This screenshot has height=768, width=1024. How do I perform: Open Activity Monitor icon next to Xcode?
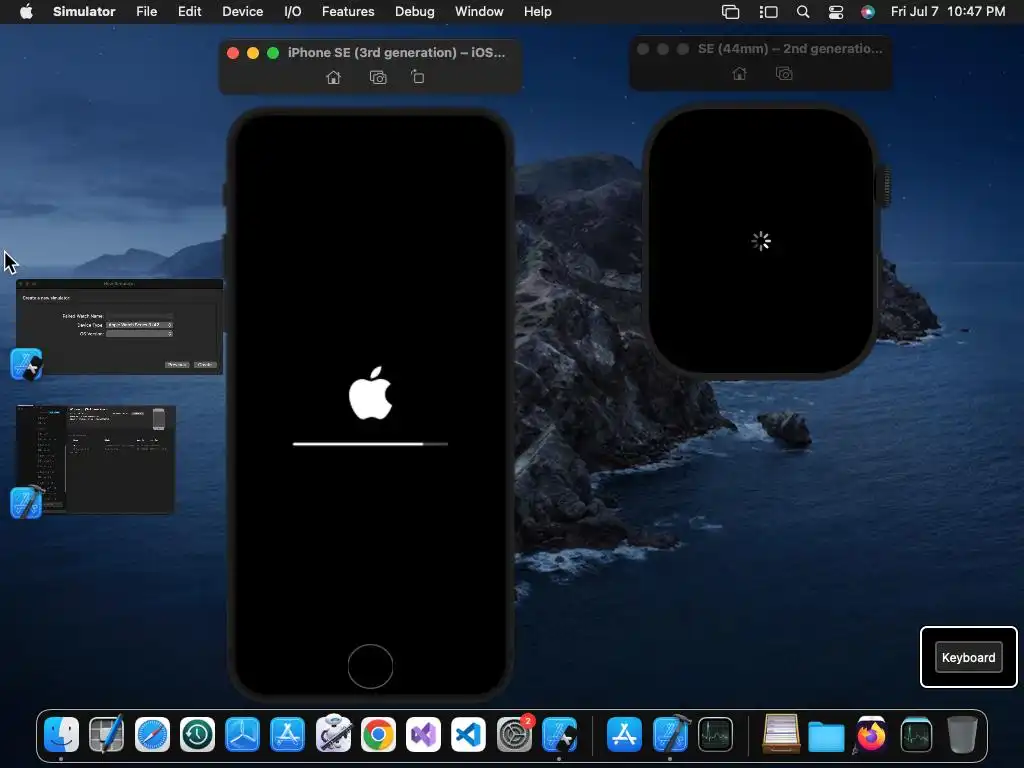pyautogui.click(x=715, y=735)
